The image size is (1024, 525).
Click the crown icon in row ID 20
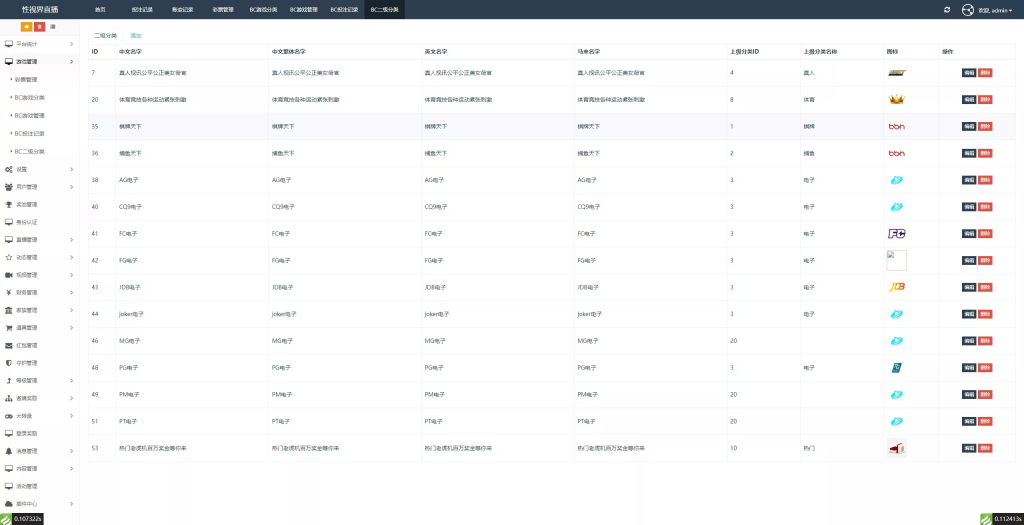[897, 99]
